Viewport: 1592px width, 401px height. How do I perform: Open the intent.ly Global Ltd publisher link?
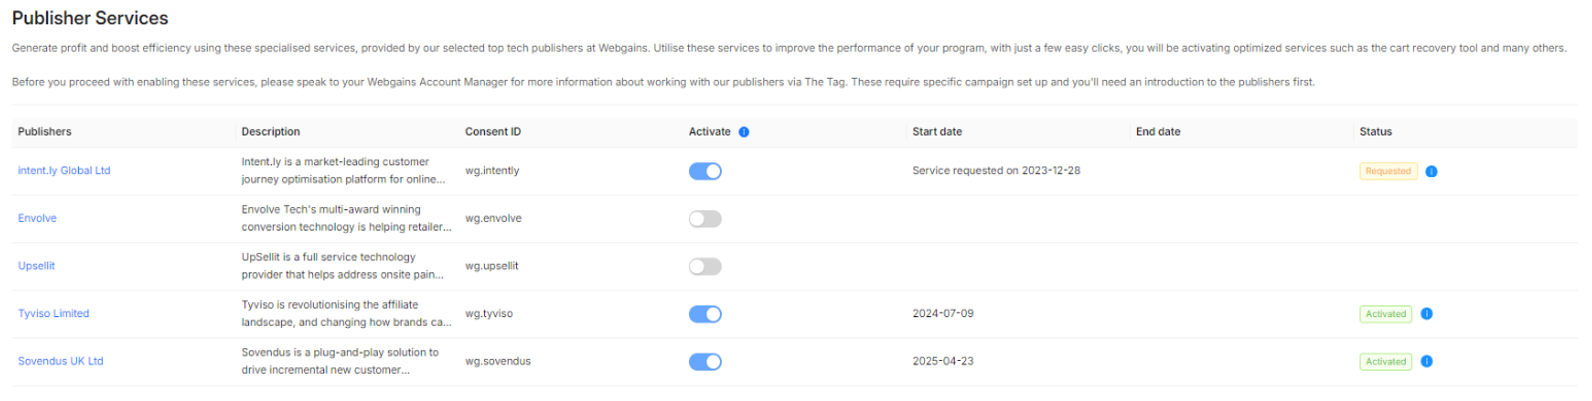click(x=64, y=171)
